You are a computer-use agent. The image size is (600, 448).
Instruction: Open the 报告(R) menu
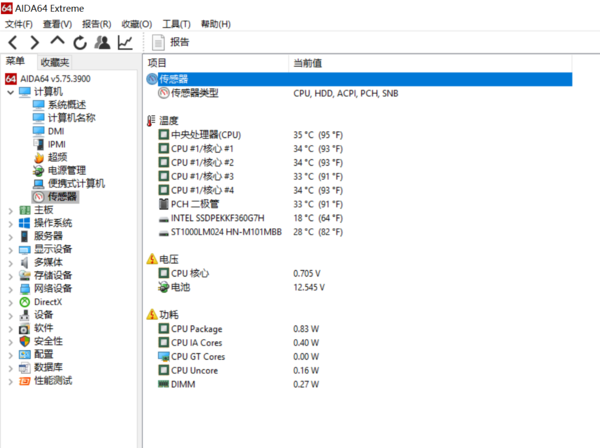coord(96,24)
